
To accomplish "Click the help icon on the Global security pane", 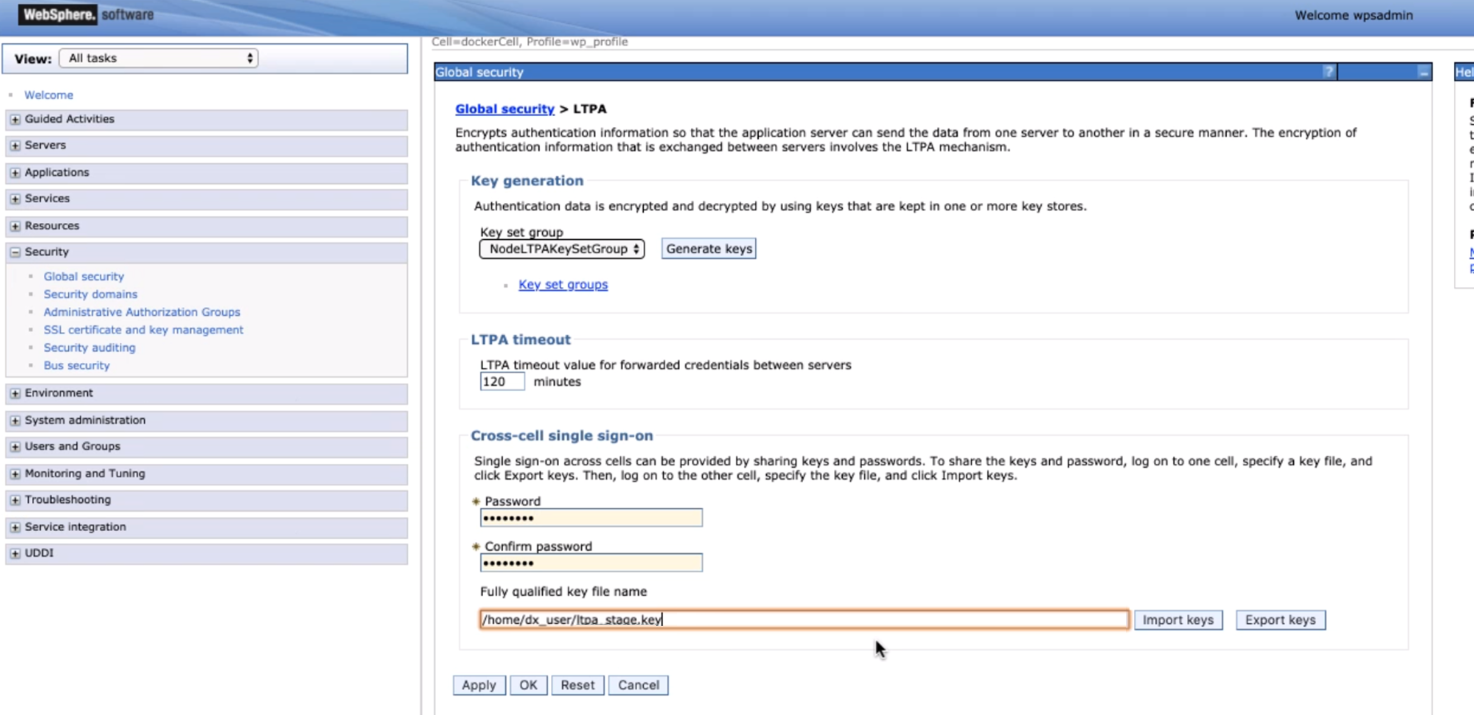I will 1327,71.
